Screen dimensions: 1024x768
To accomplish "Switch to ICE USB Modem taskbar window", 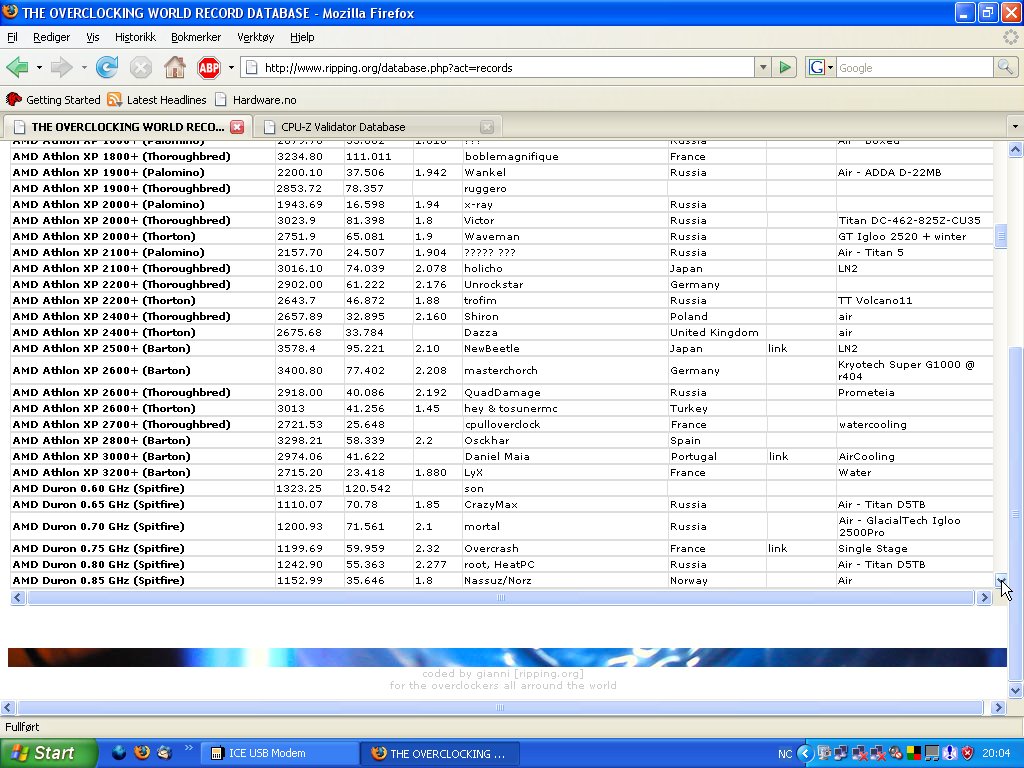I will point(279,753).
